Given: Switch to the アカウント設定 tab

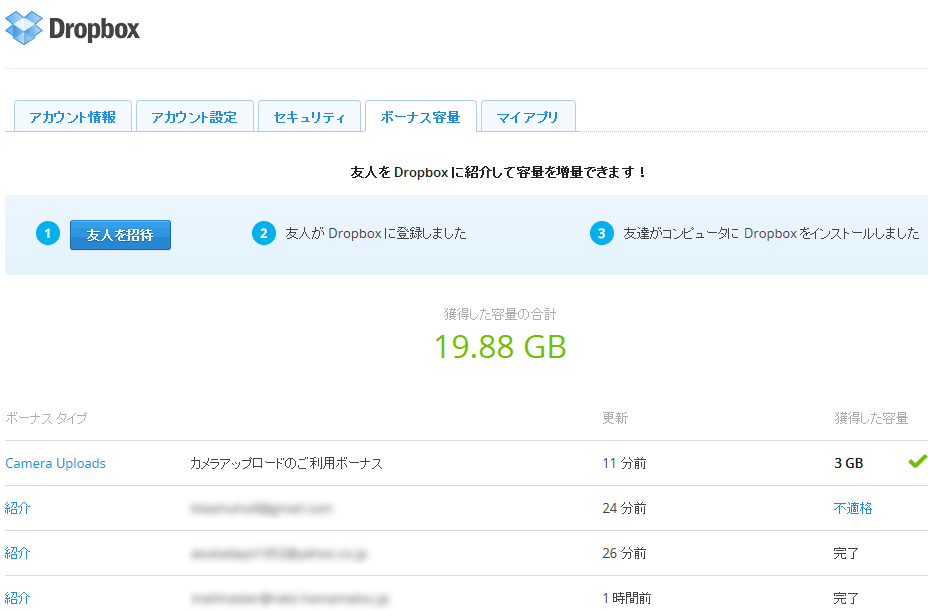Looking at the screenshot, I should coord(195,117).
